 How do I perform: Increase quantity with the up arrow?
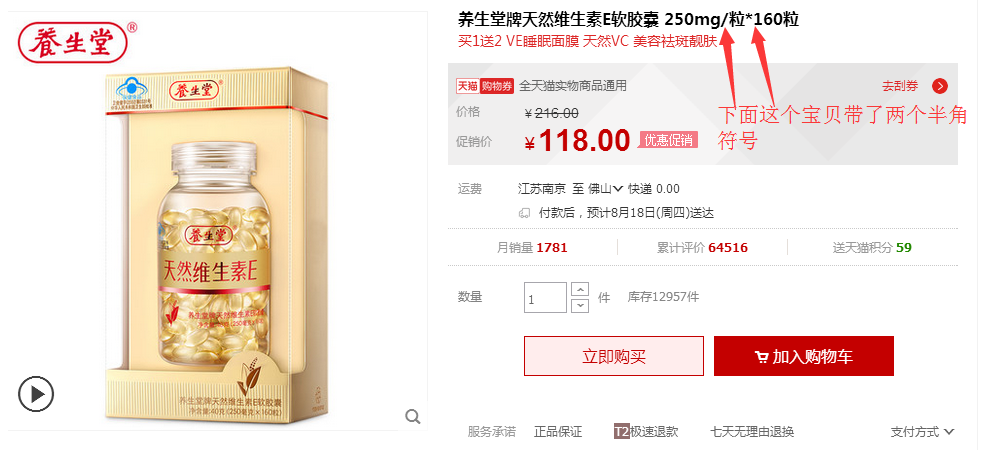(x=581, y=290)
